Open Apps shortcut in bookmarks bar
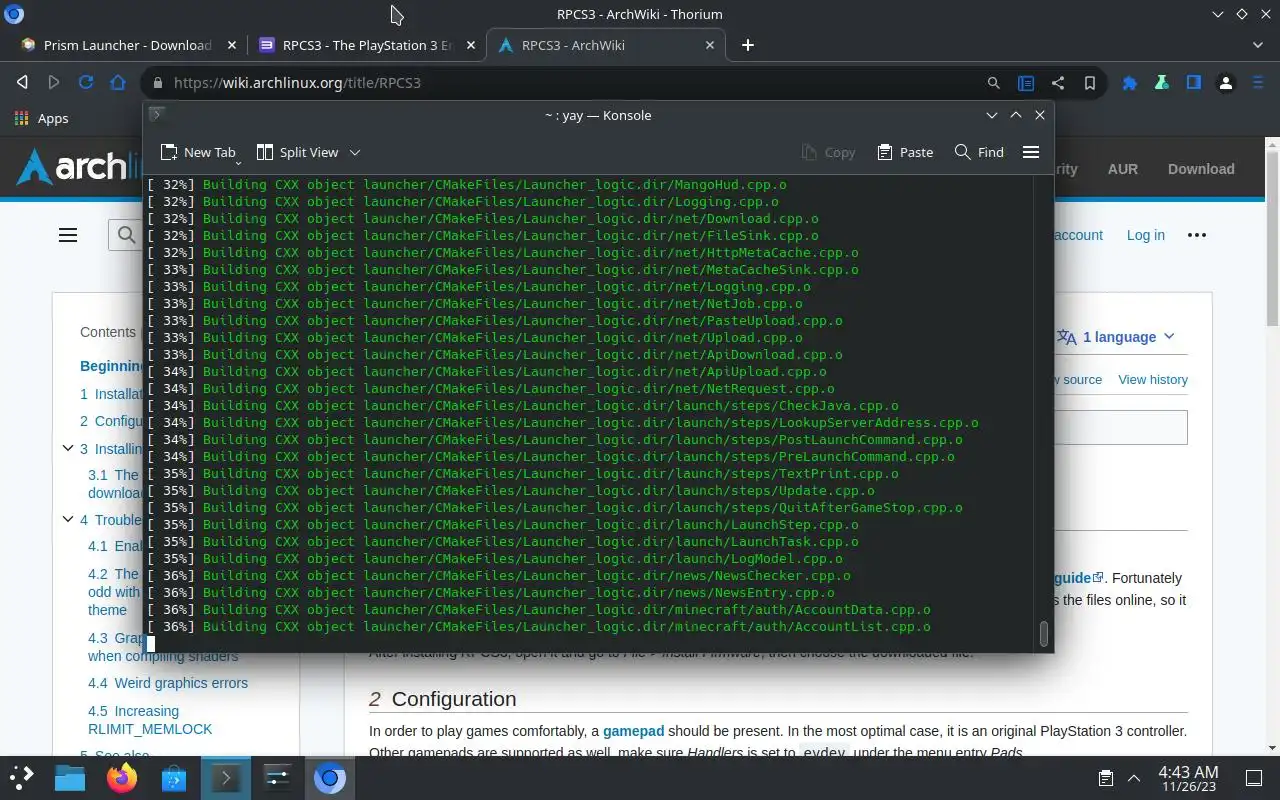The width and height of the screenshot is (1280, 800). click(42, 118)
